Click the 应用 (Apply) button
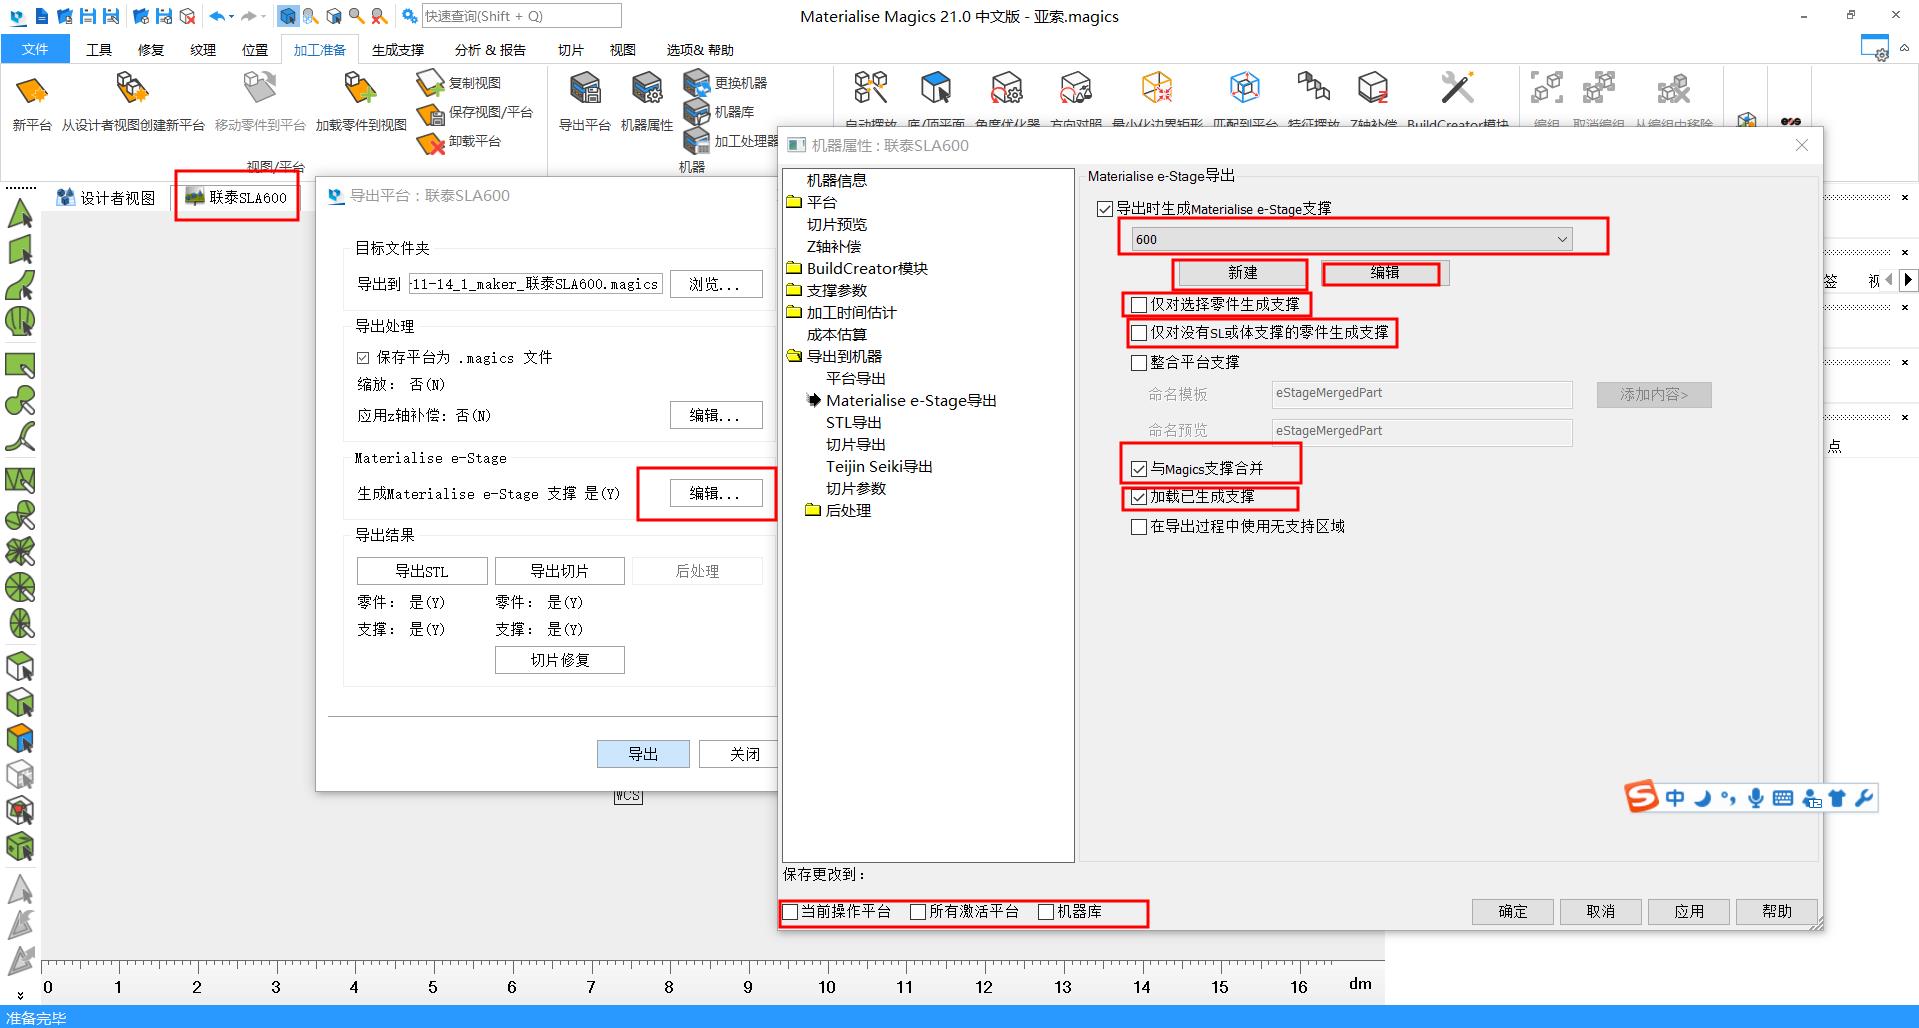Viewport: 1919px width, 1028px height. [1688, 911]
